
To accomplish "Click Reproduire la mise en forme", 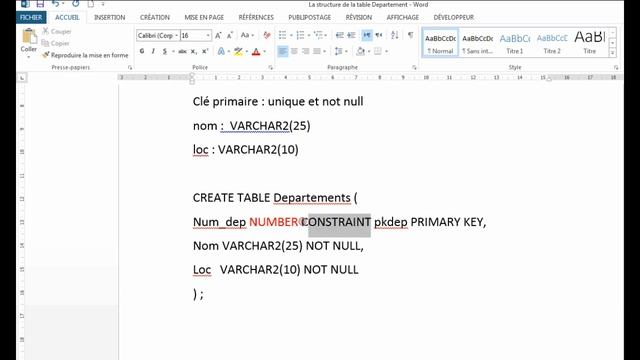I will click(x=85, y=55).
